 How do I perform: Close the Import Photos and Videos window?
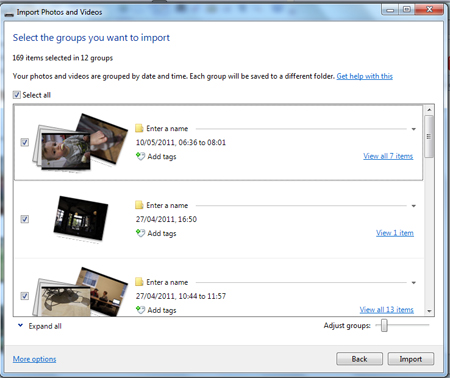[429, 10]
